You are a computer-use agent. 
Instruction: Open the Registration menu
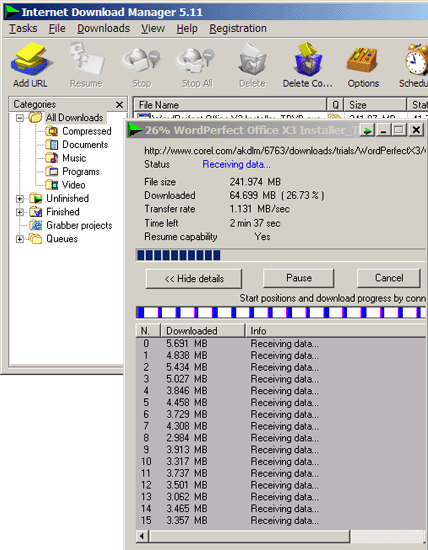tap(238, 28)
